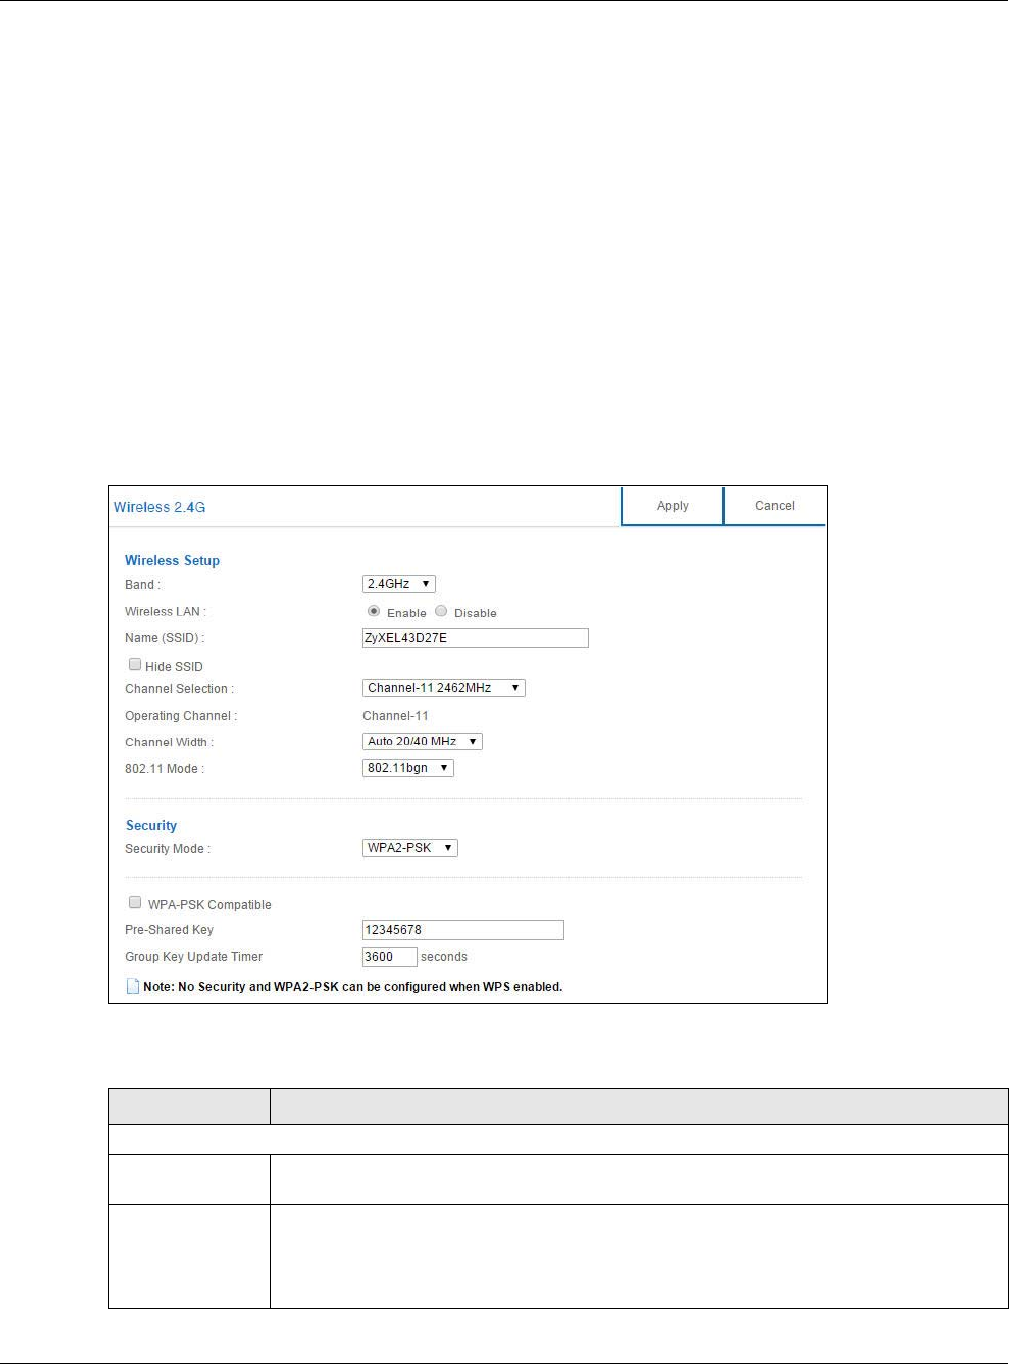1009x1364 pixels.
Task: Open the 802.11 Mode dropdown
Action: pyautogui.click(x=407, y=768)
